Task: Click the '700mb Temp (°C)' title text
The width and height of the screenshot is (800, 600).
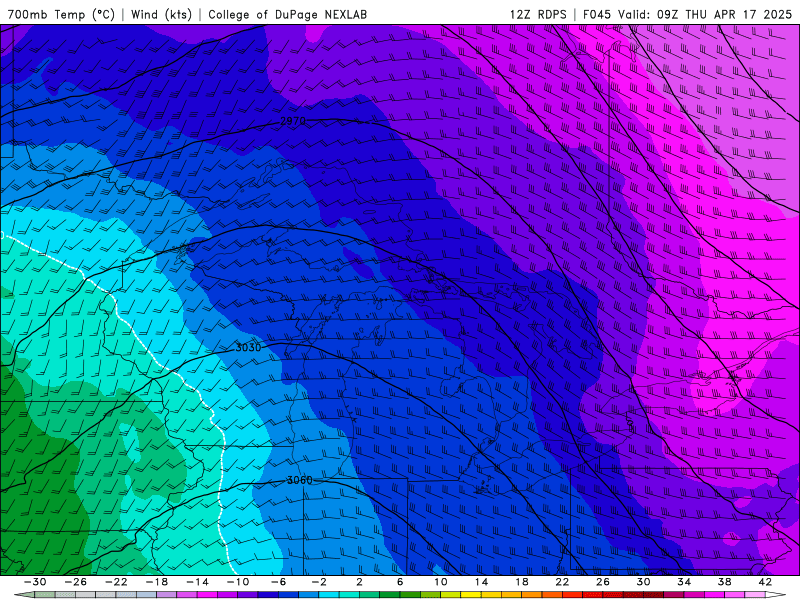Action: (x=61, y=14)
